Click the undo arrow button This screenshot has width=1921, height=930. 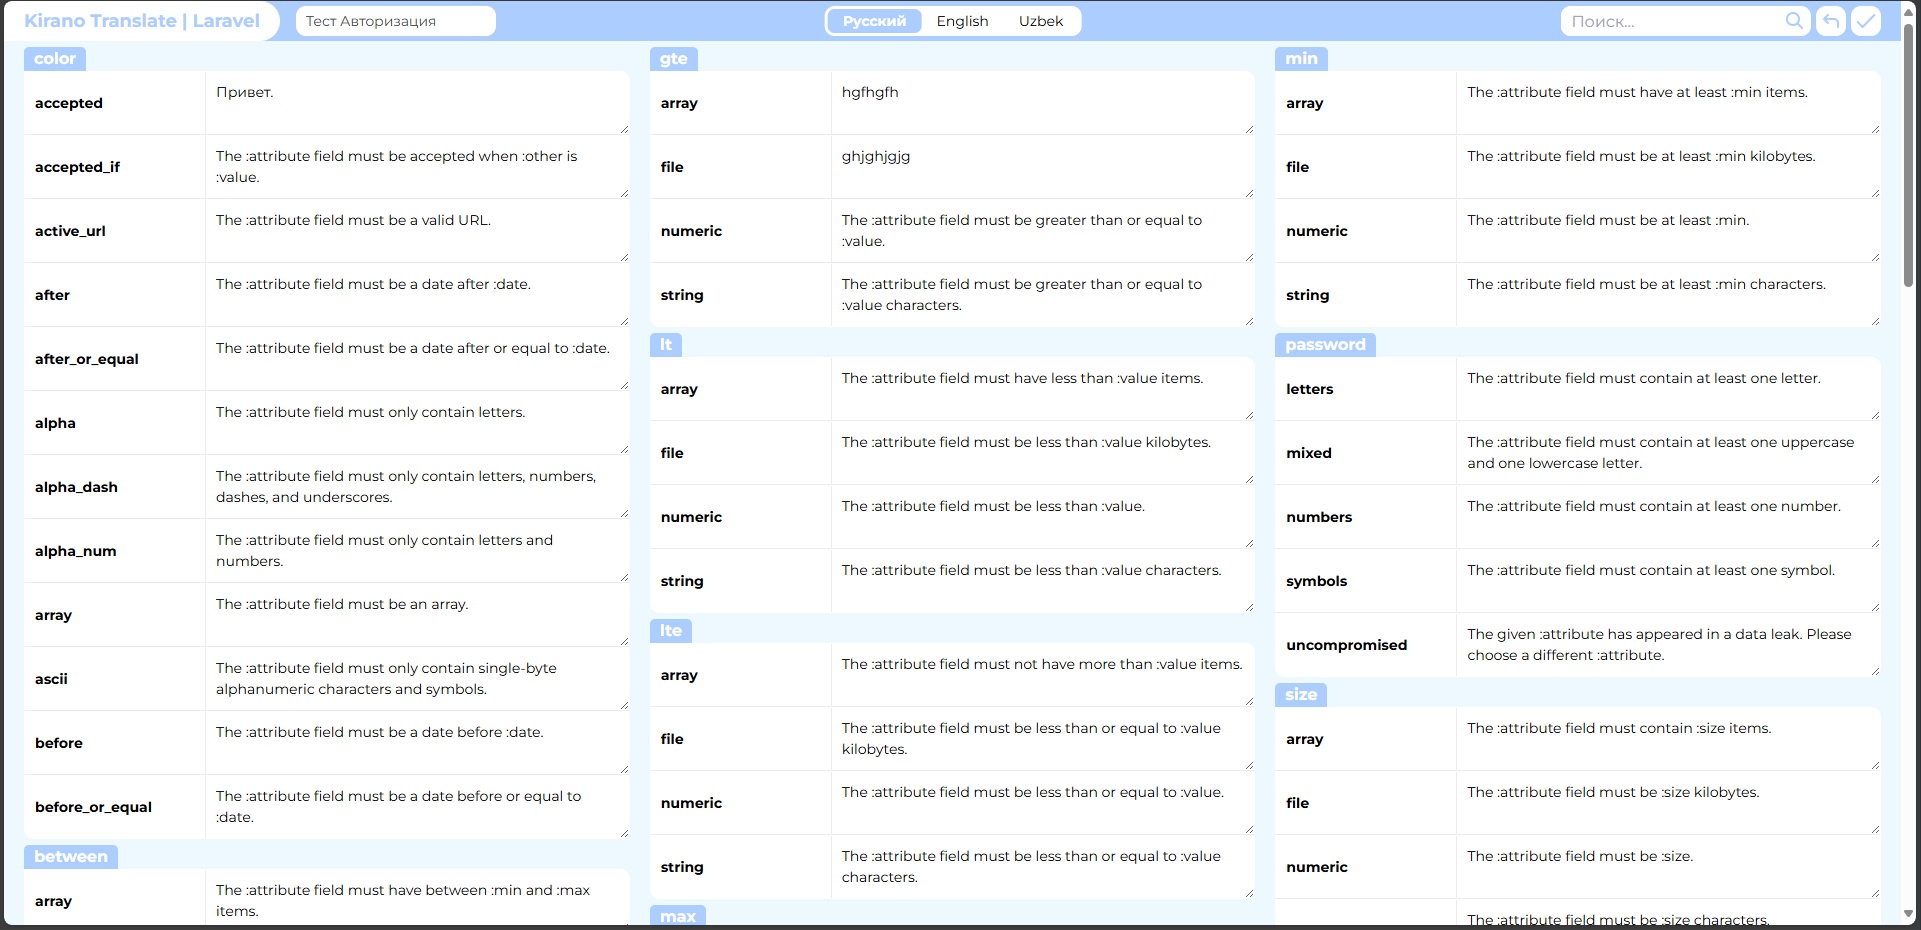[1831, 21]
